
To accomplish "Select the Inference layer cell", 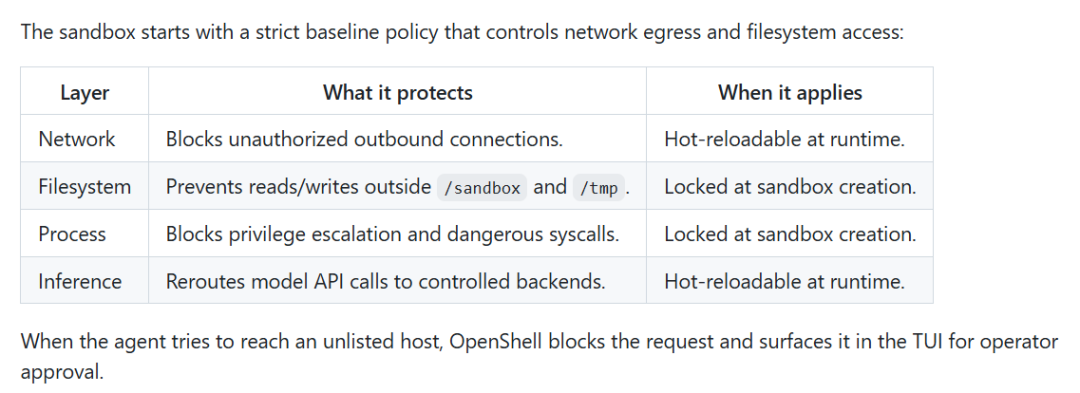I will click(x=84, y=281).
